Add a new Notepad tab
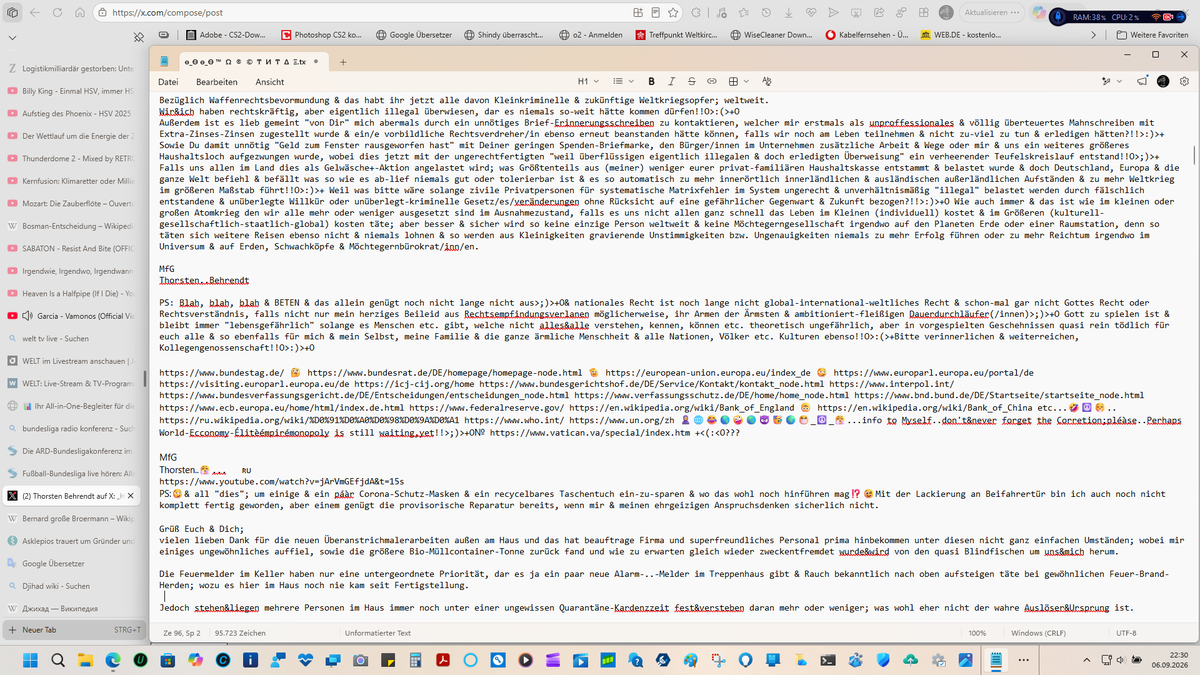1200x675 pixels. click(343, 61)
